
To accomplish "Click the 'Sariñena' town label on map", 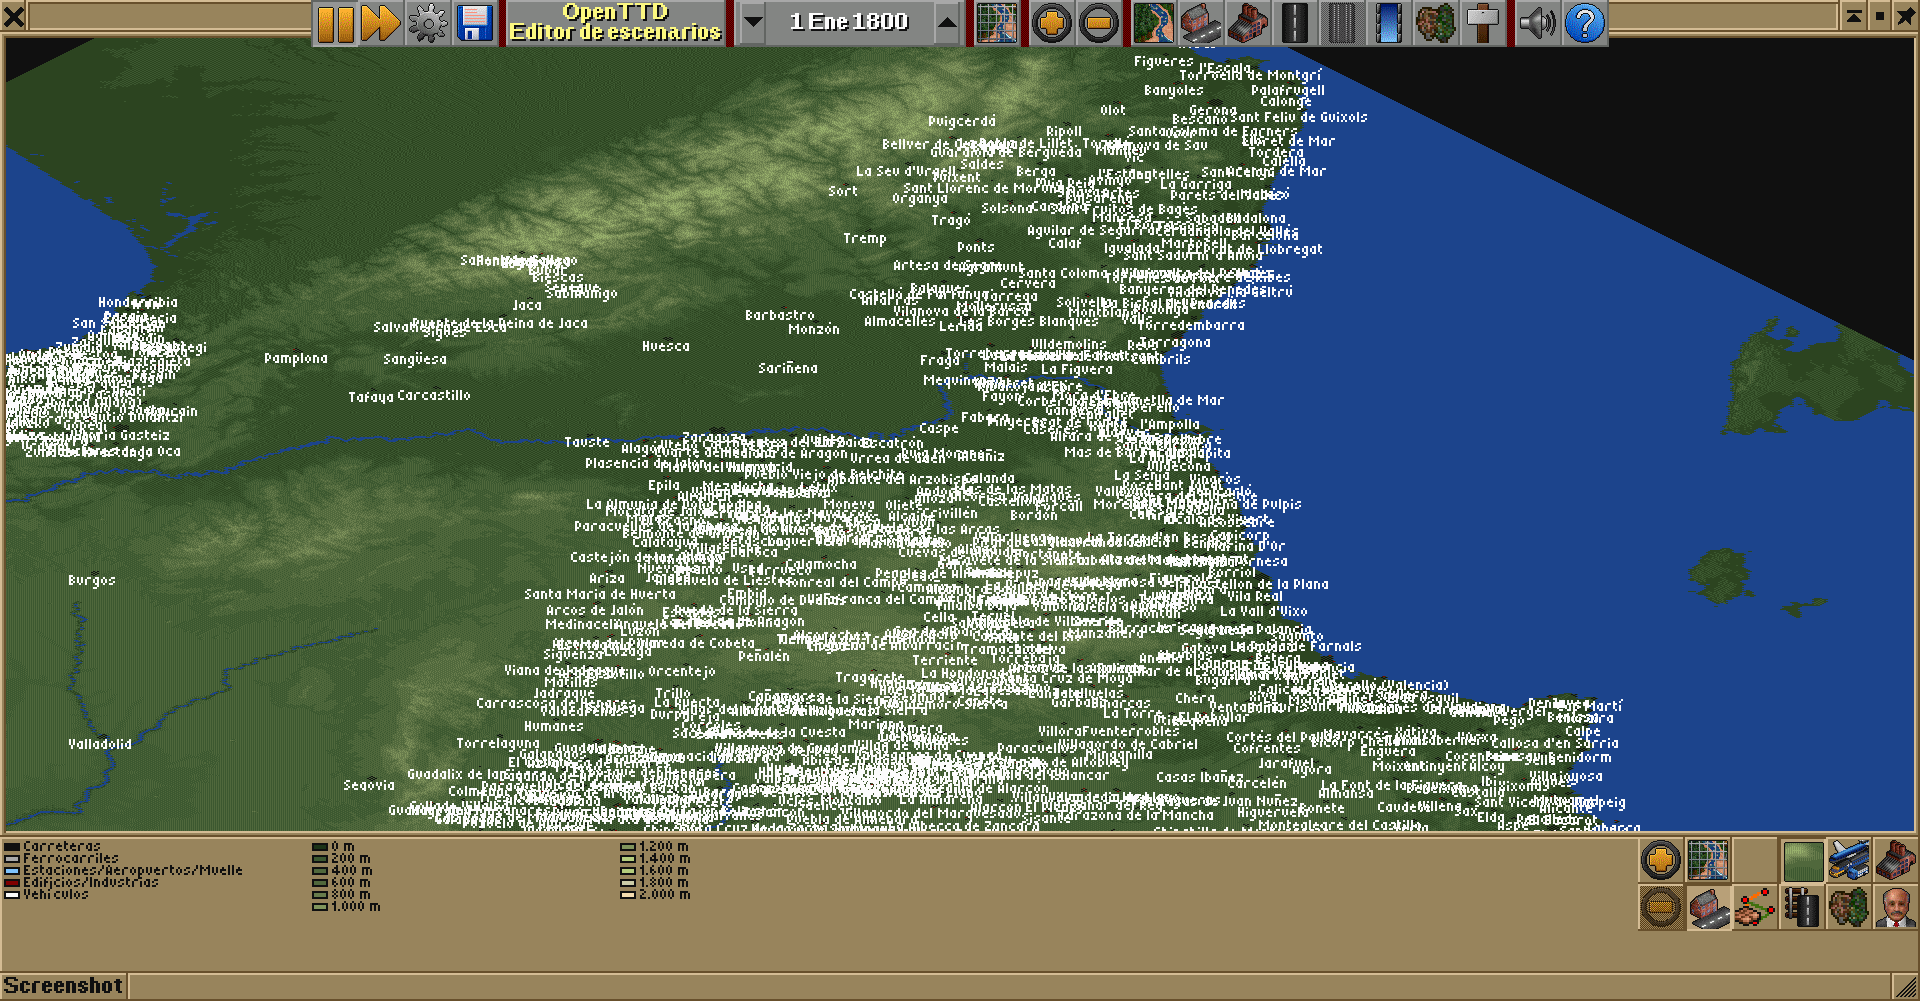I will pos(788,368).
